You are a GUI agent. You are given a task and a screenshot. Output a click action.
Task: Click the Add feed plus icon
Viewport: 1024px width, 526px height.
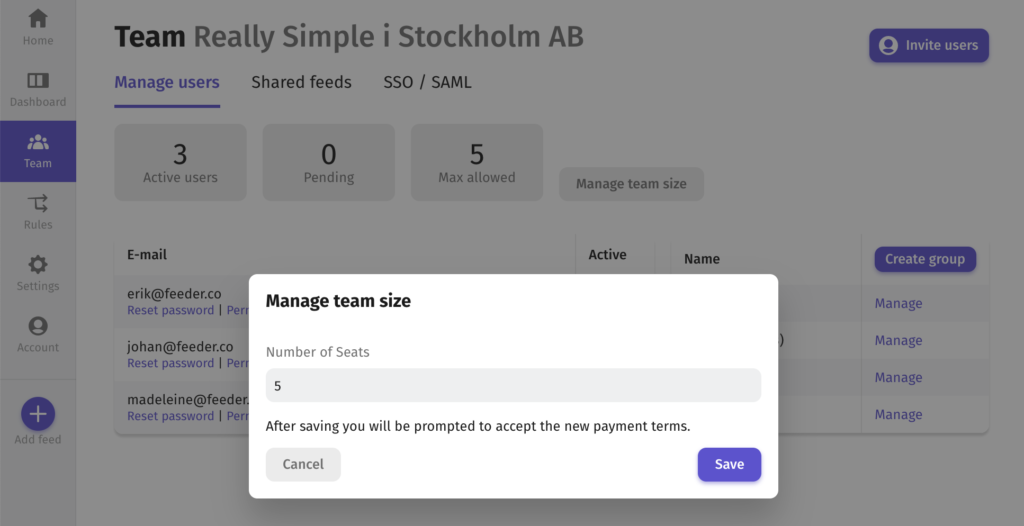(x=38, y=414)
